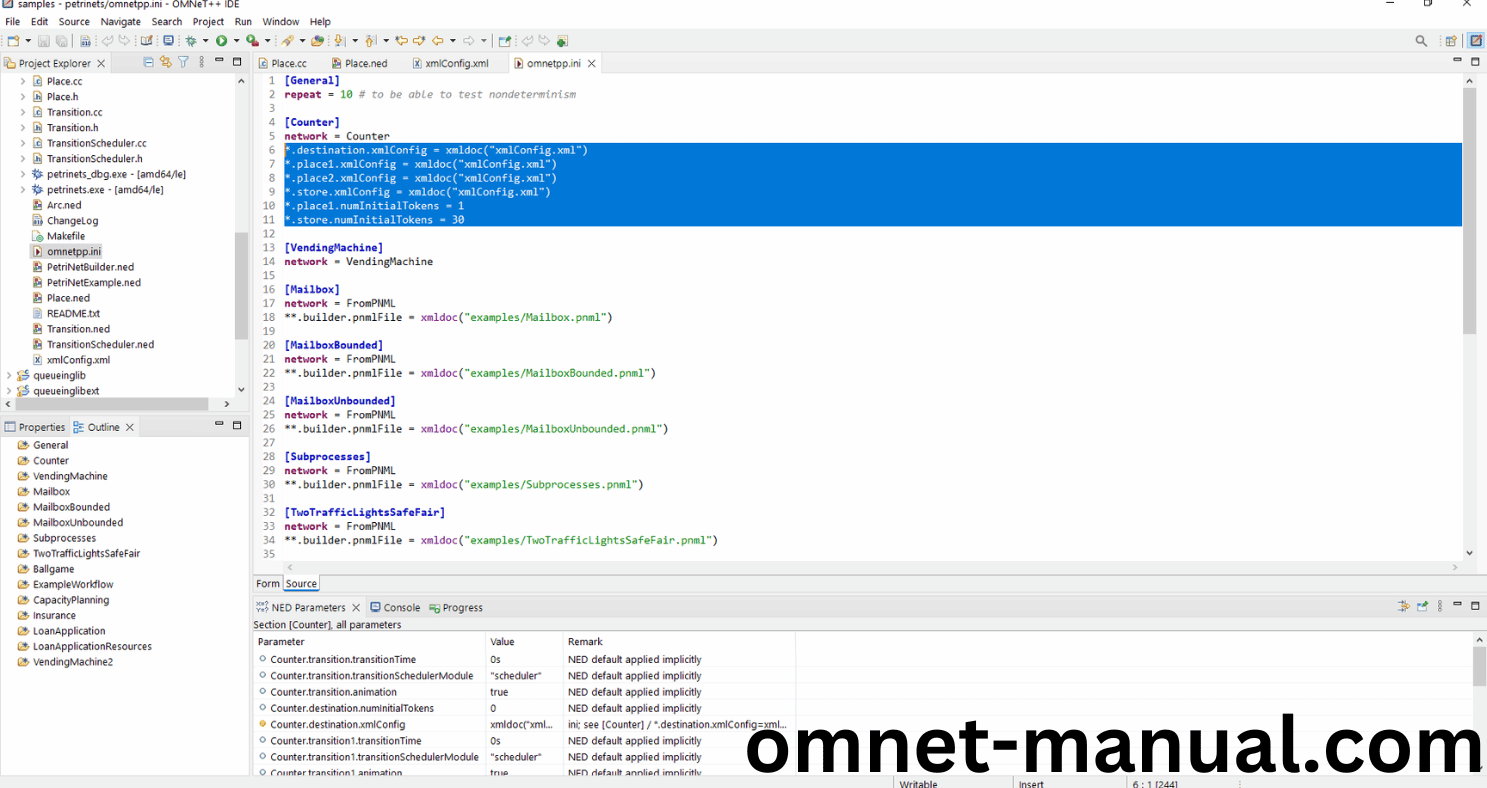Screen dimensions: 1487x788
Task: Click the green Run button in toolbar
Action: click(x=221, y=41)
